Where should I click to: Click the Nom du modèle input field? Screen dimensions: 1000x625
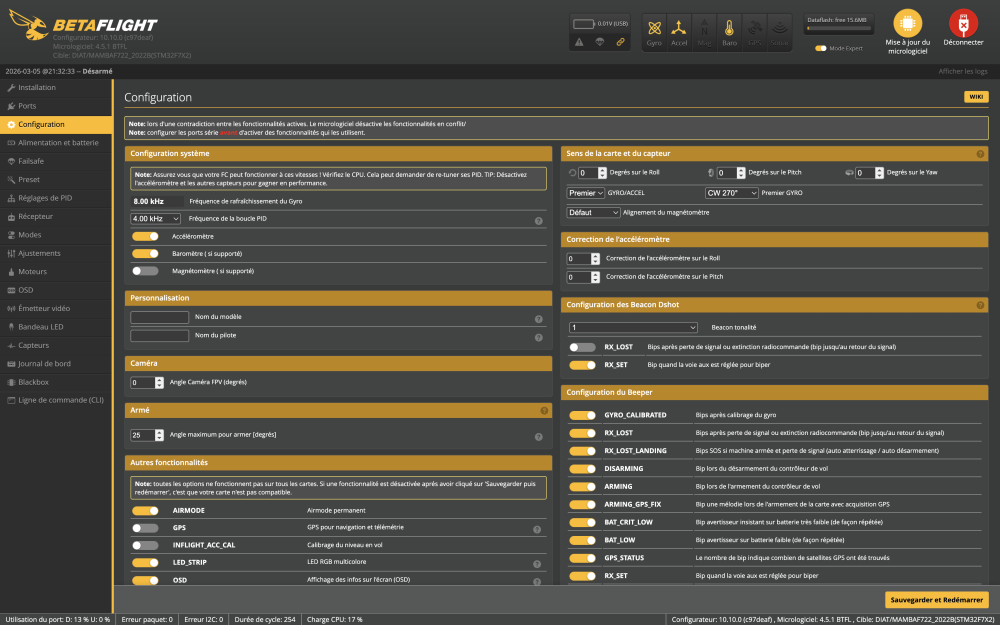[x=160, y=317]
